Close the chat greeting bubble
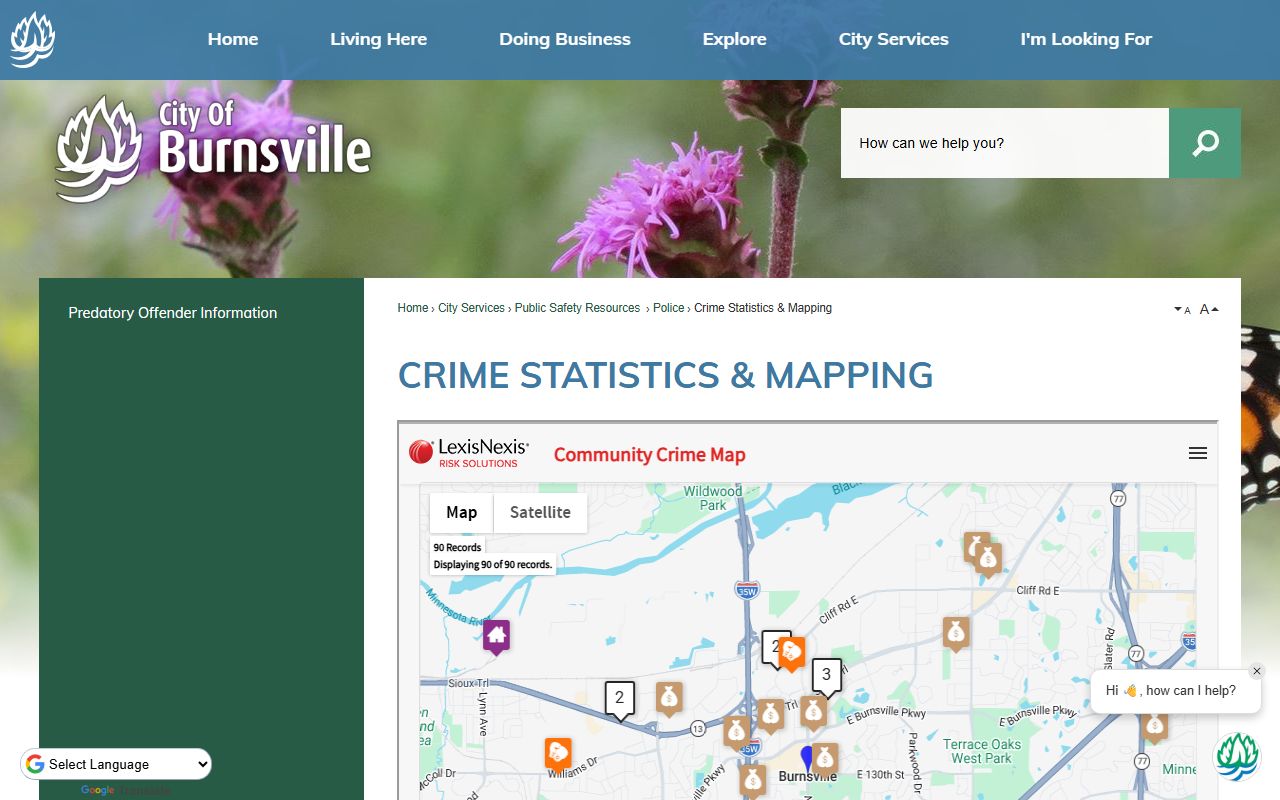The height and width of the screenshot is (800, 1280). (x=1257, y=671)
